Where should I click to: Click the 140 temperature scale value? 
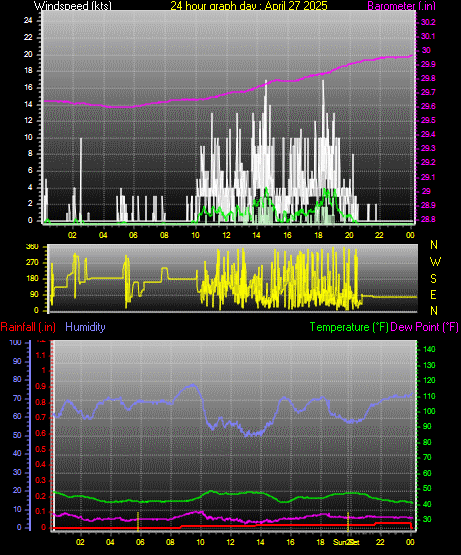(429, 349)
